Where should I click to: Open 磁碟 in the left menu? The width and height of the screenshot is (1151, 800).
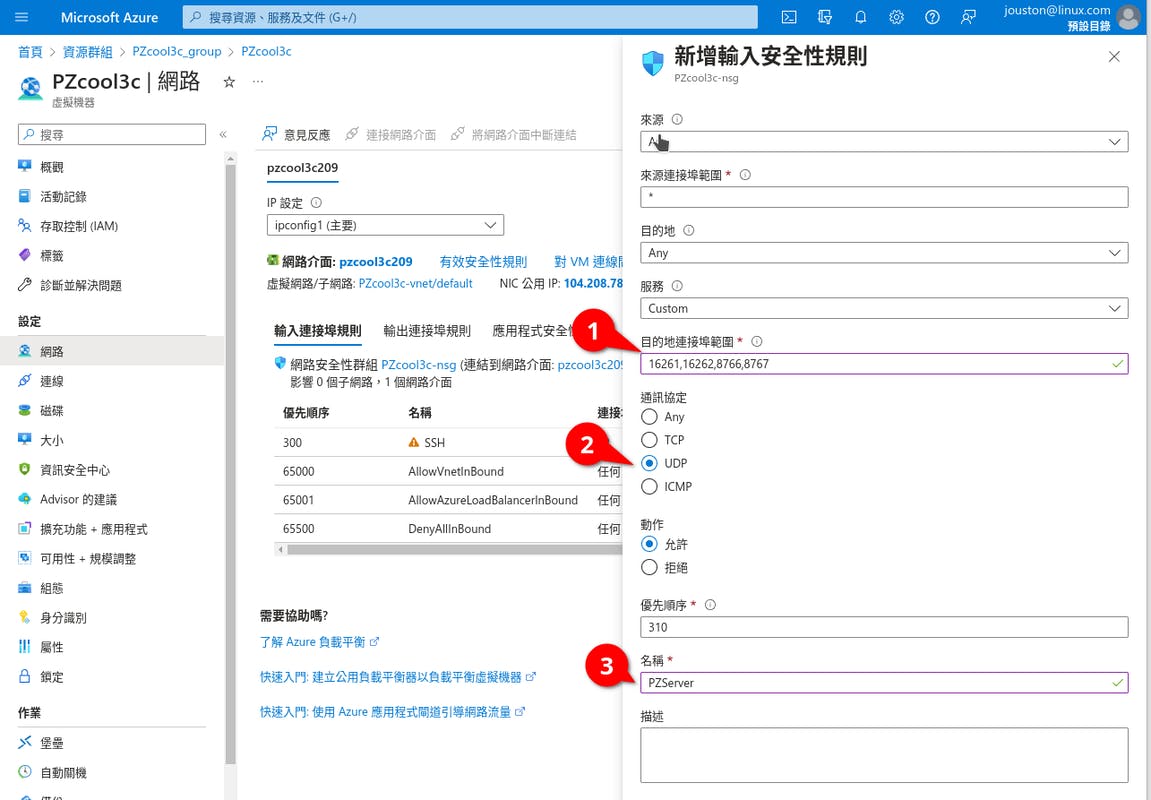point(52,411)
